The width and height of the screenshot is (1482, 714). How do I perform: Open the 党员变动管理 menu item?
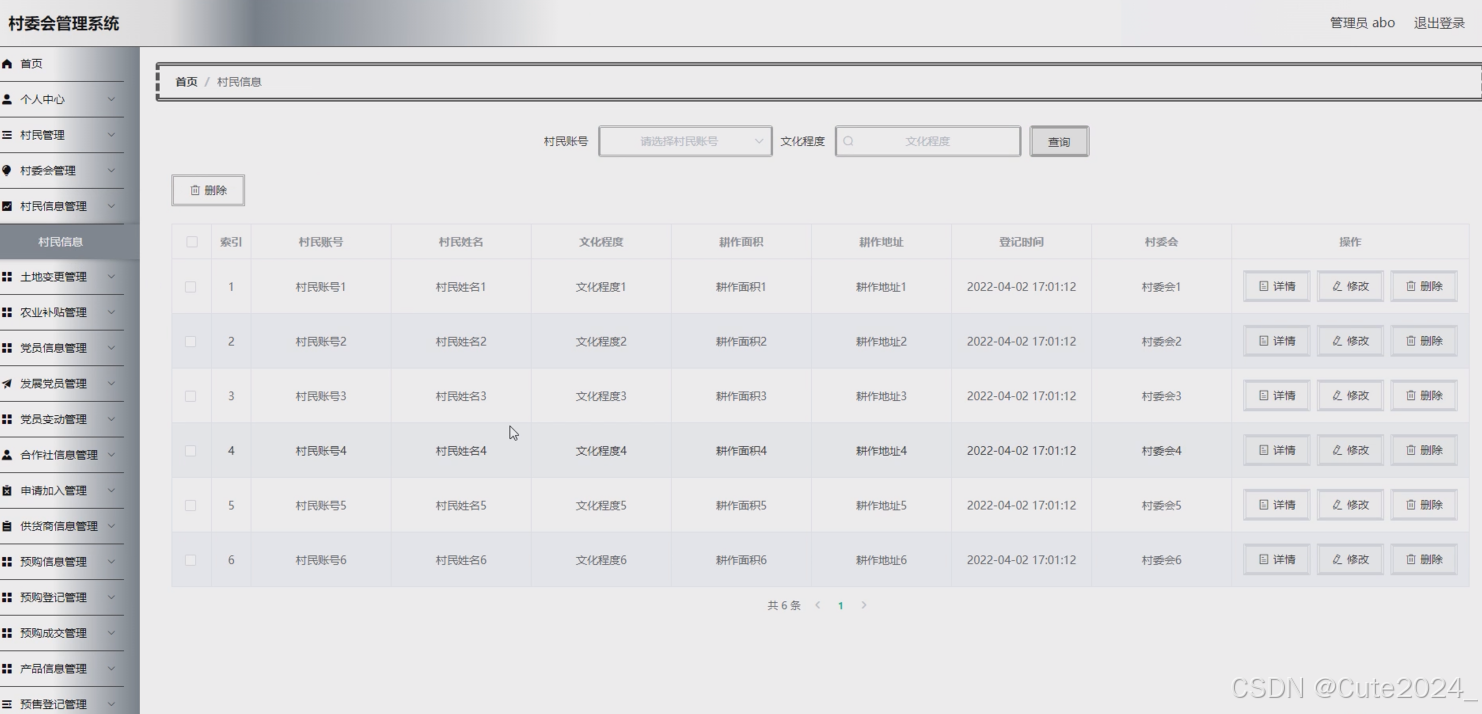tap(62, 419)
